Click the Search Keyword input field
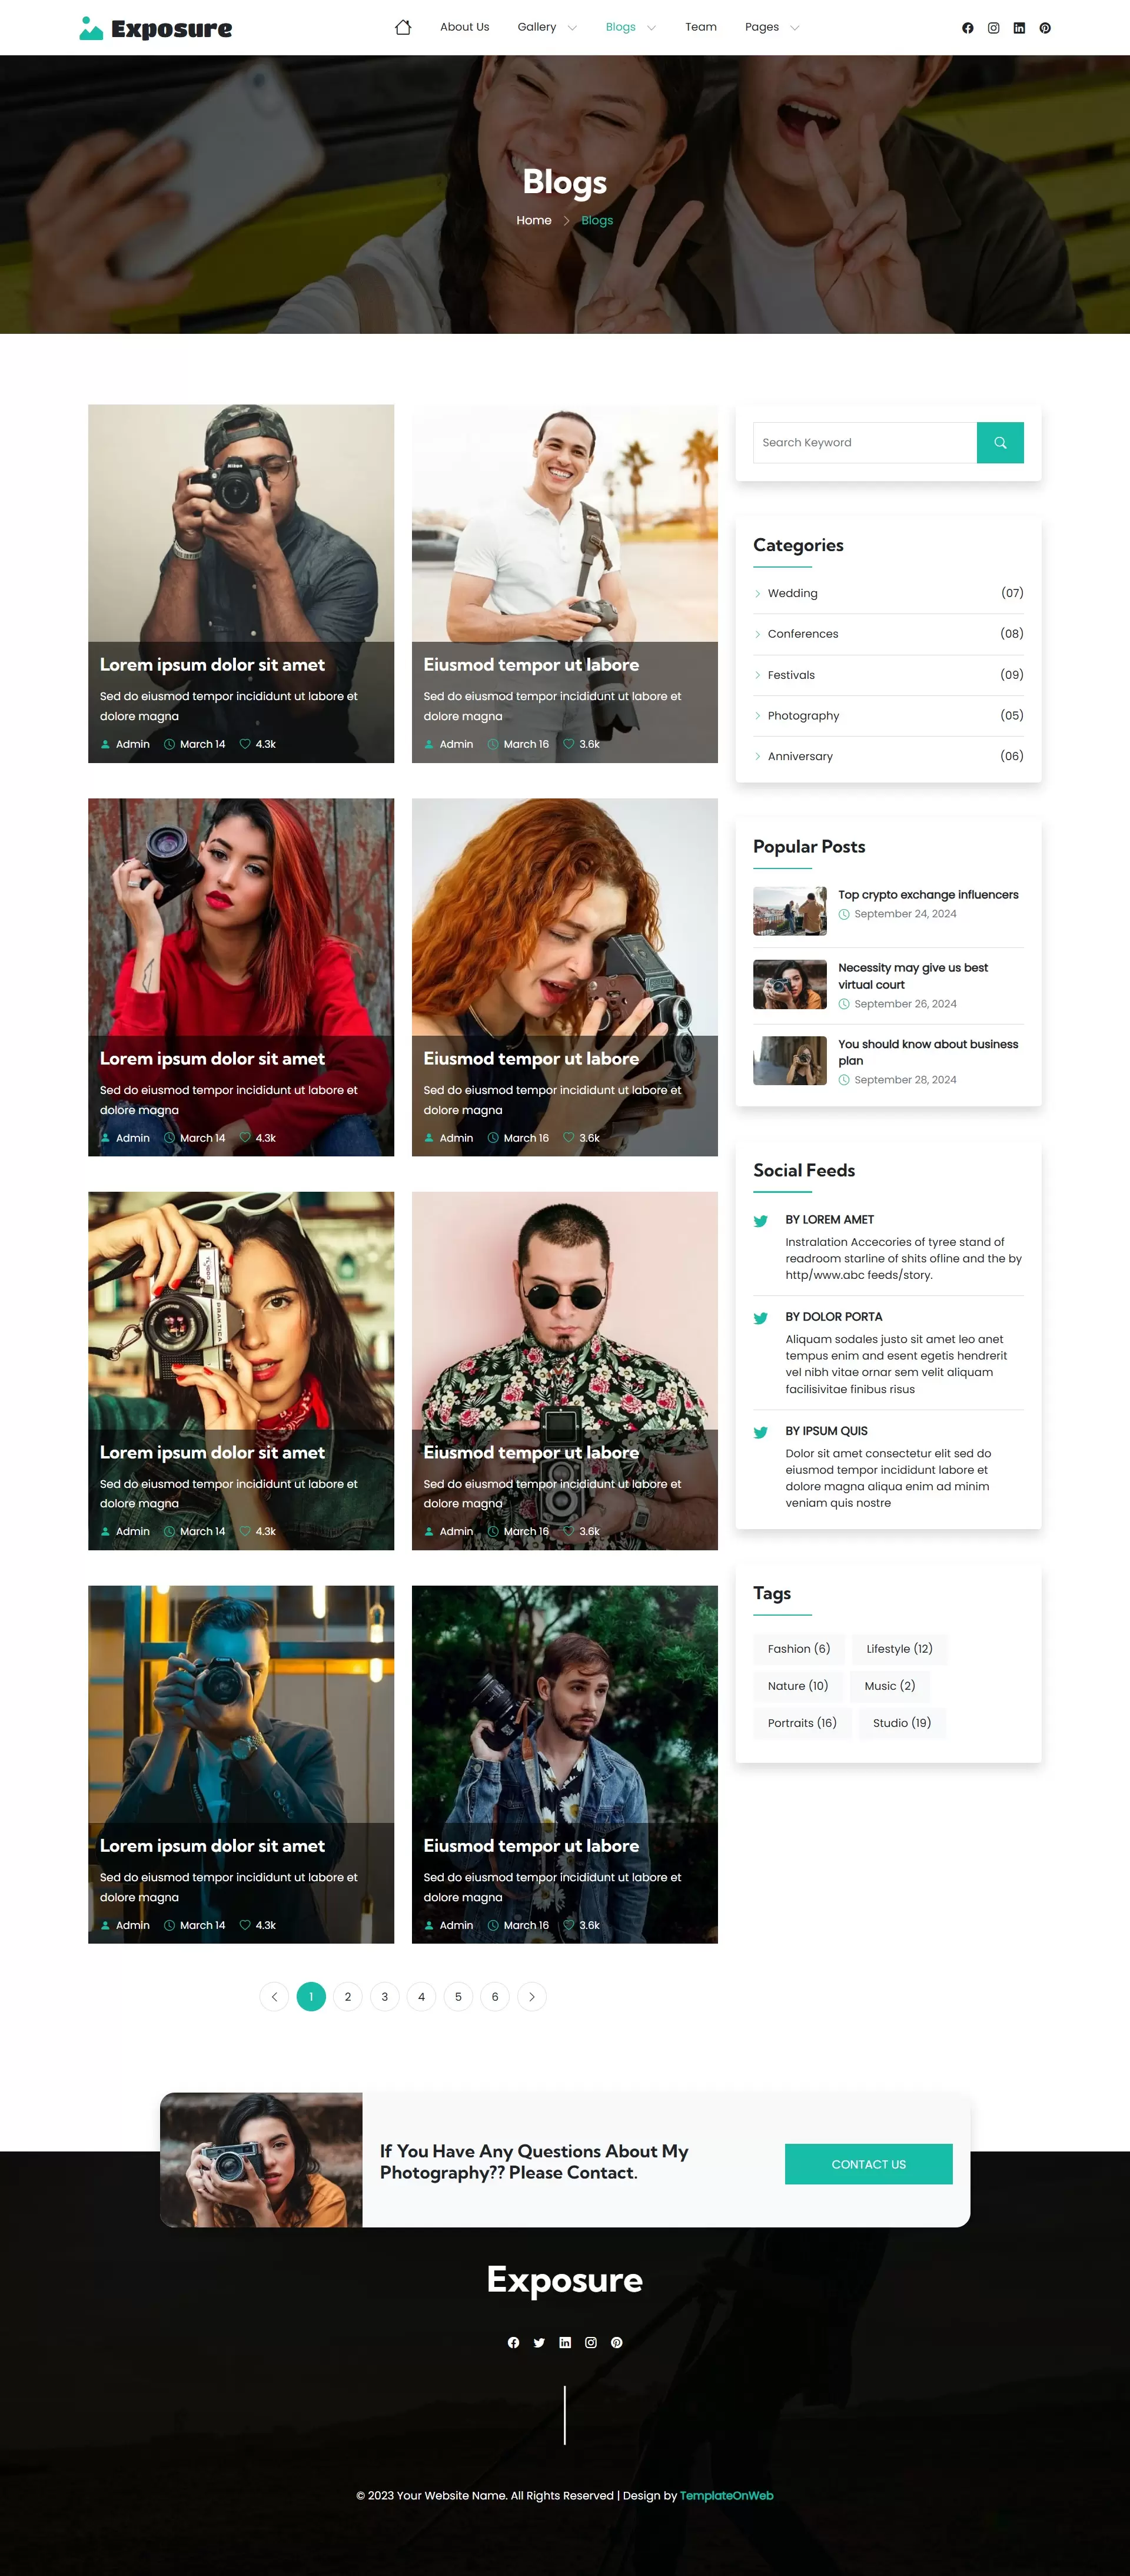Screen dimensions: 1130x2576 (x=865, y=442)
